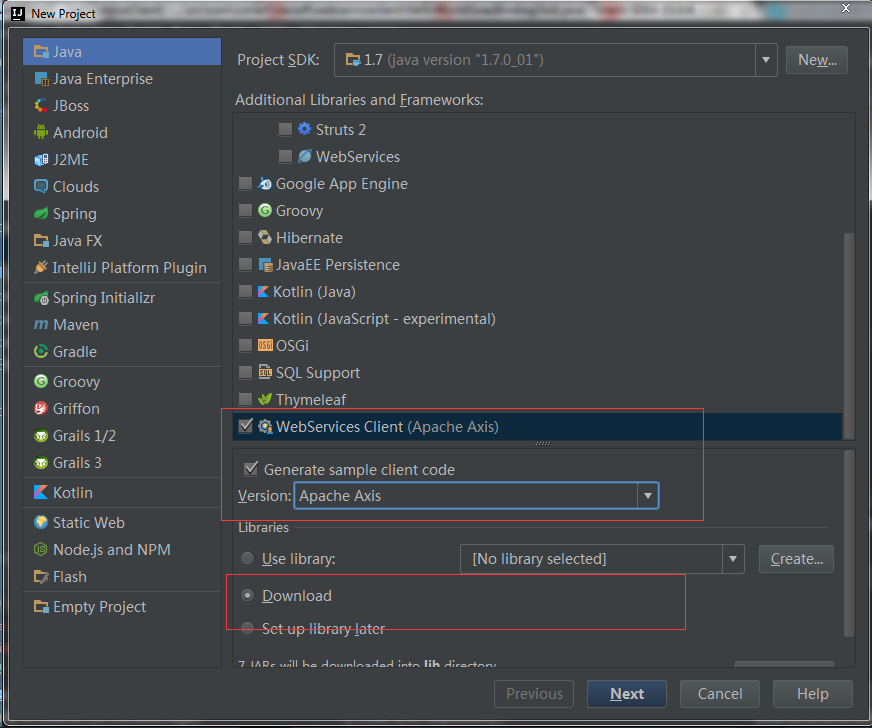This screenshot has height=728, width=872.
Task: Enable the Kotlin (Java) checkbox
Action: [x=245, y=291]
